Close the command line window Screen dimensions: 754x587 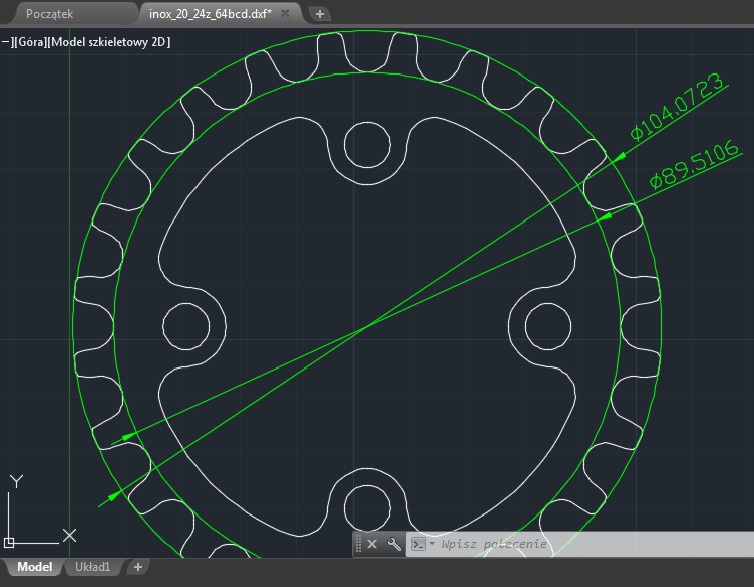click(x=372, y=544)
